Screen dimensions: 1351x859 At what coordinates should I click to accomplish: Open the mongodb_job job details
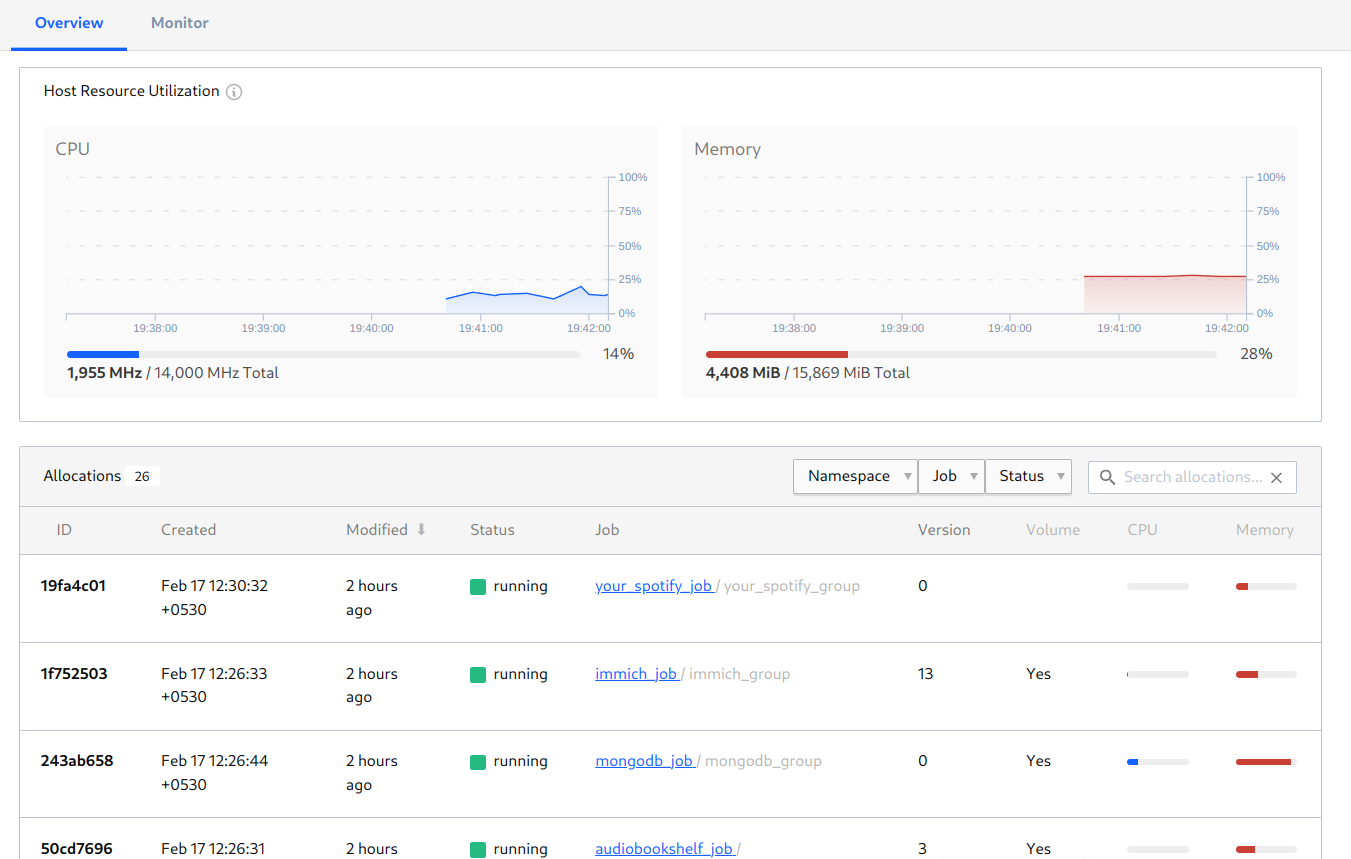coord(645,761)
